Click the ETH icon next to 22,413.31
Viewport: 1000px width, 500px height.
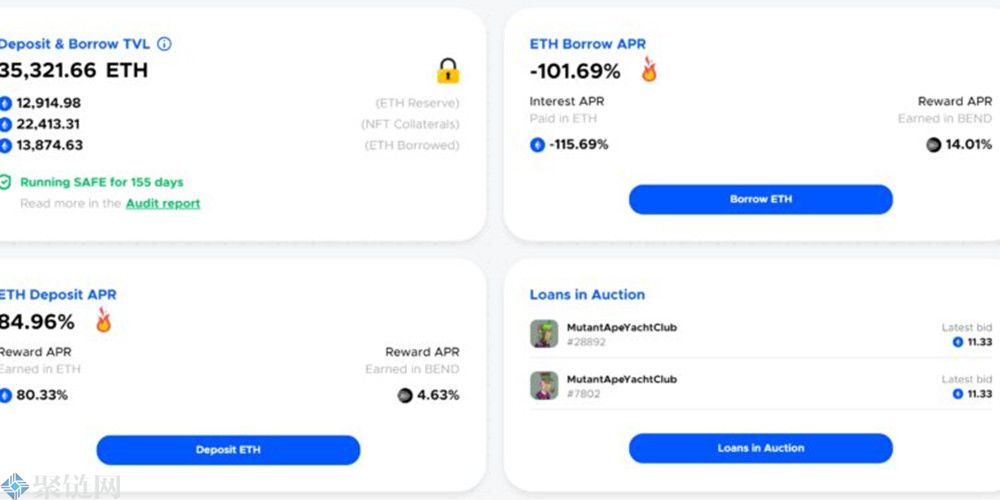(x=6, y=124)
